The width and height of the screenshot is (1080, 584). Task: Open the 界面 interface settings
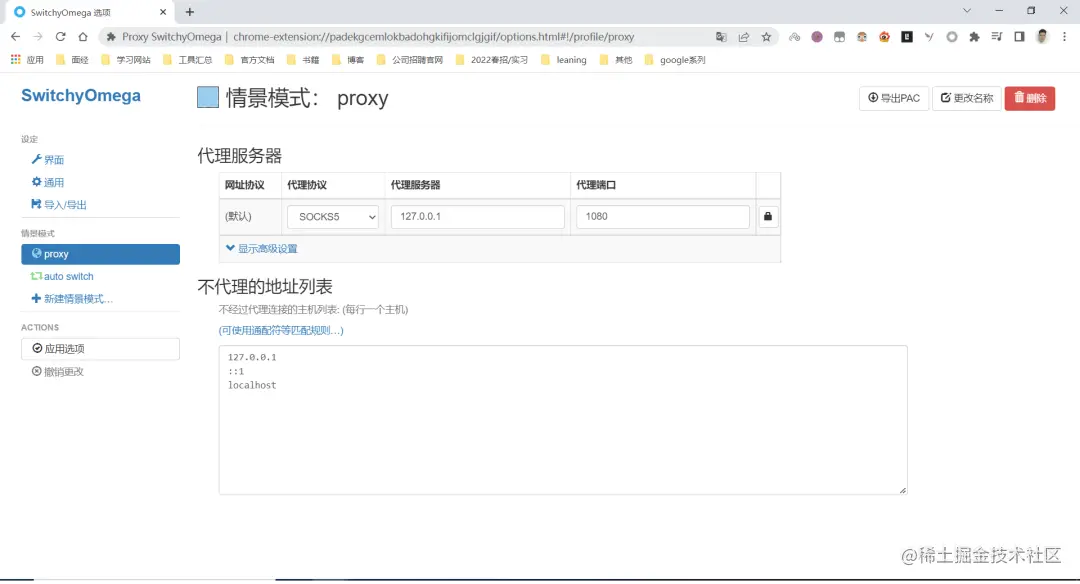(x=48, y=160)
